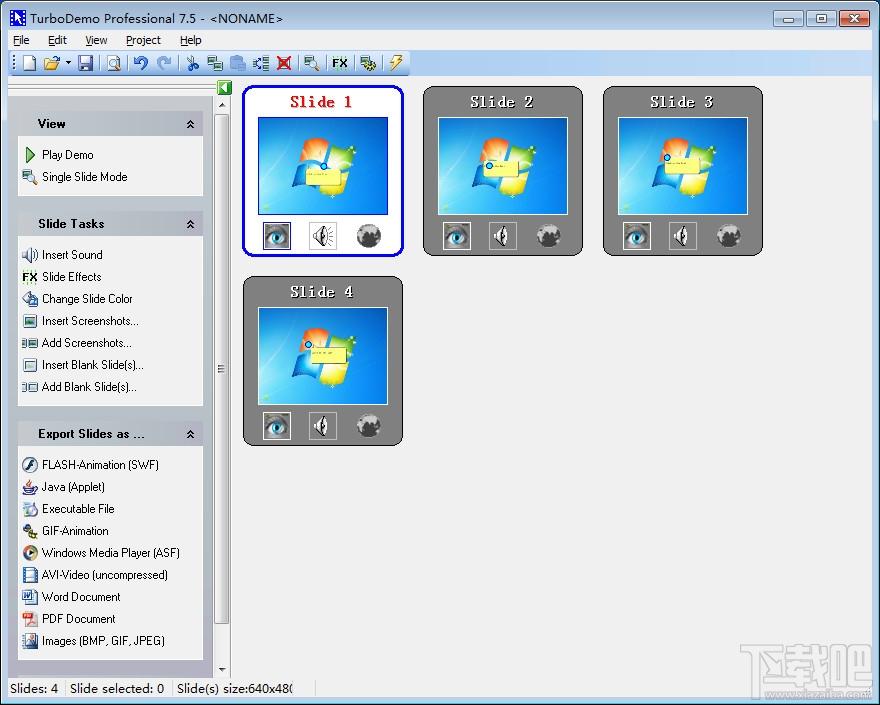Click the sidebar scroll up arrow
Image resolution: width=880 pixels, height=705 pixels.
(222, 105)
